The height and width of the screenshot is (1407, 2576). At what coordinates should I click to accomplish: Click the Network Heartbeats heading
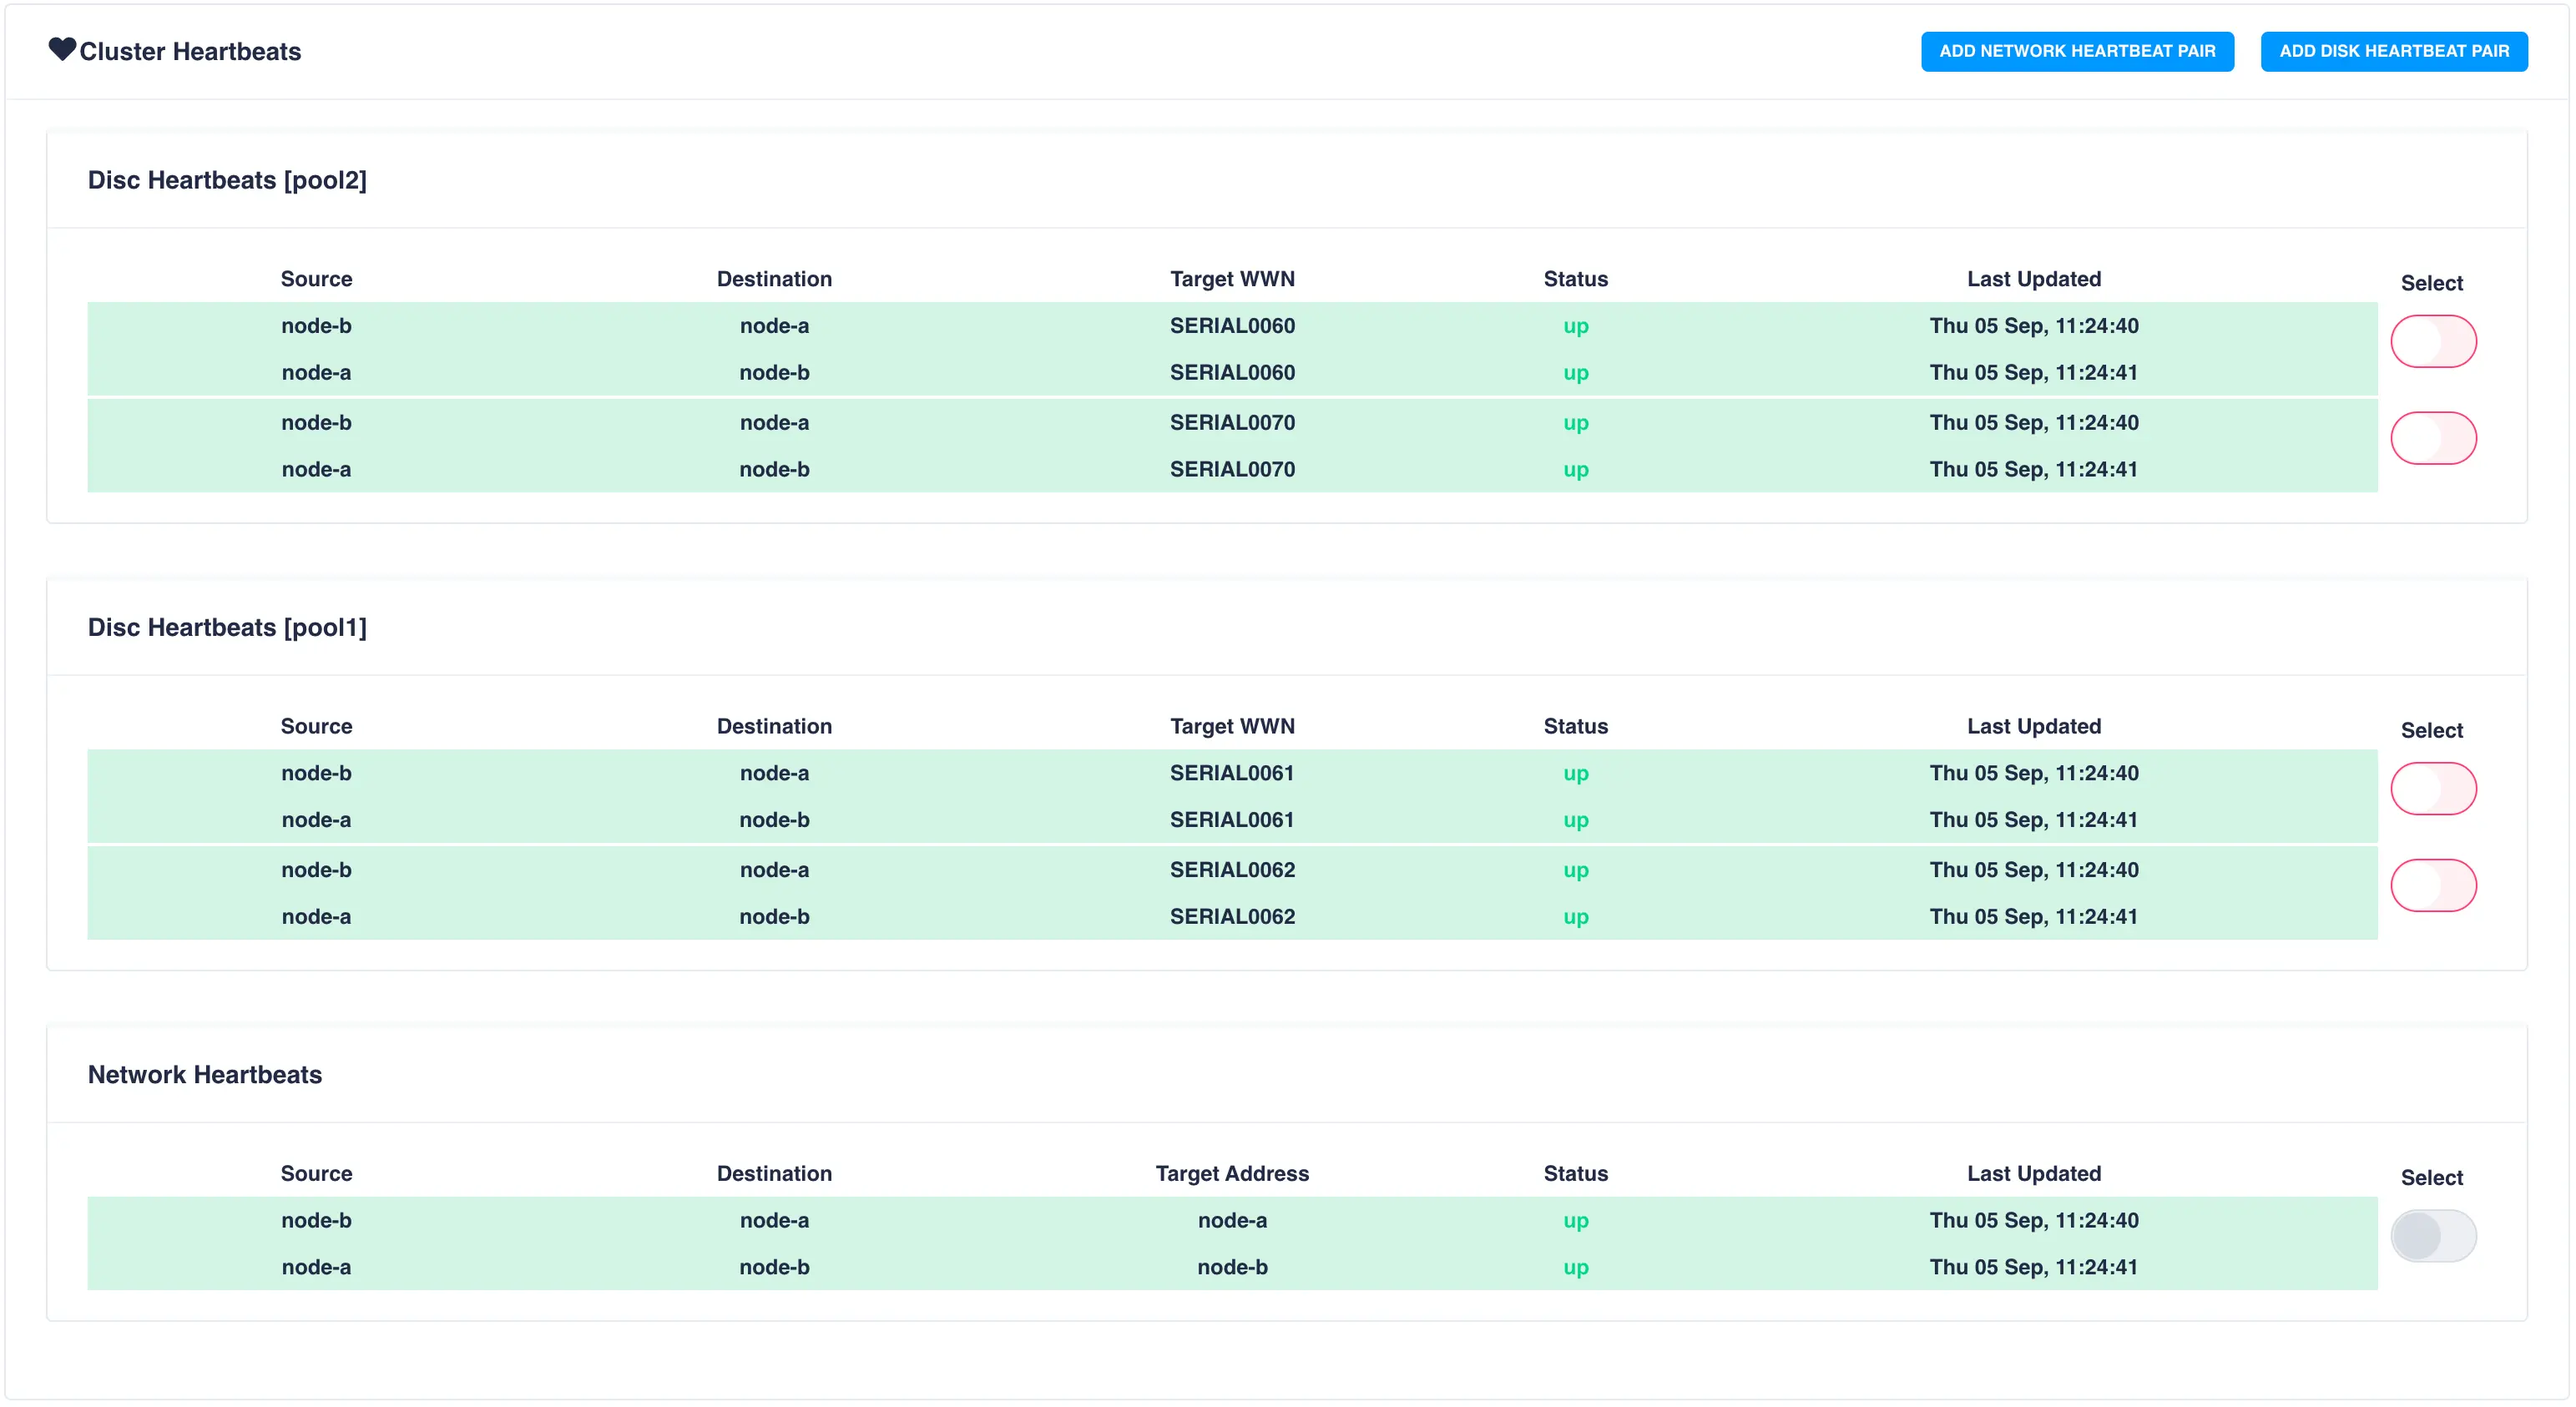[205, 1074]
